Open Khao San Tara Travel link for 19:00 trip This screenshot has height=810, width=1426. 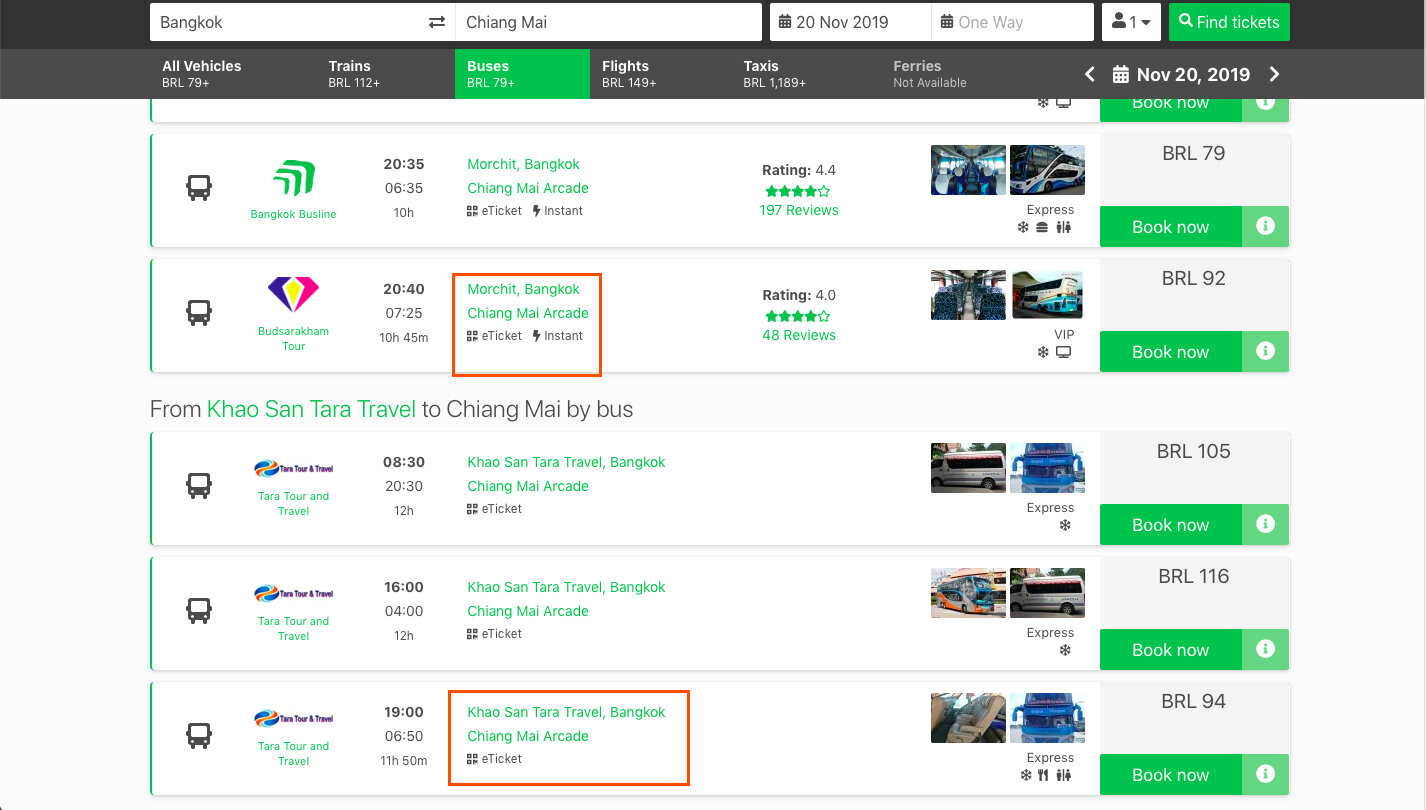[x=566, y=712]
